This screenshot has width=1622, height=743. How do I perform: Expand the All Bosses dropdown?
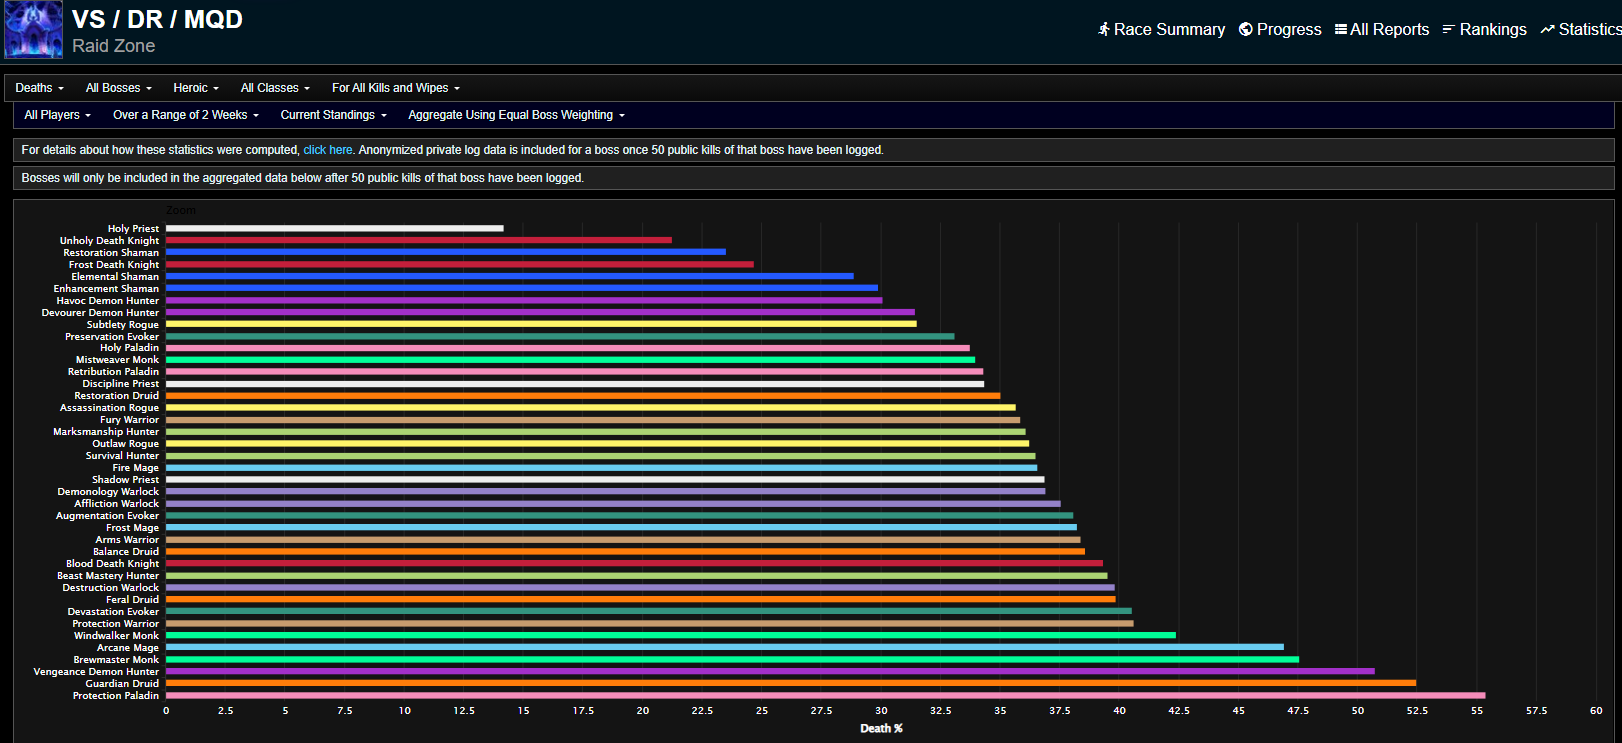pos(118,88)
